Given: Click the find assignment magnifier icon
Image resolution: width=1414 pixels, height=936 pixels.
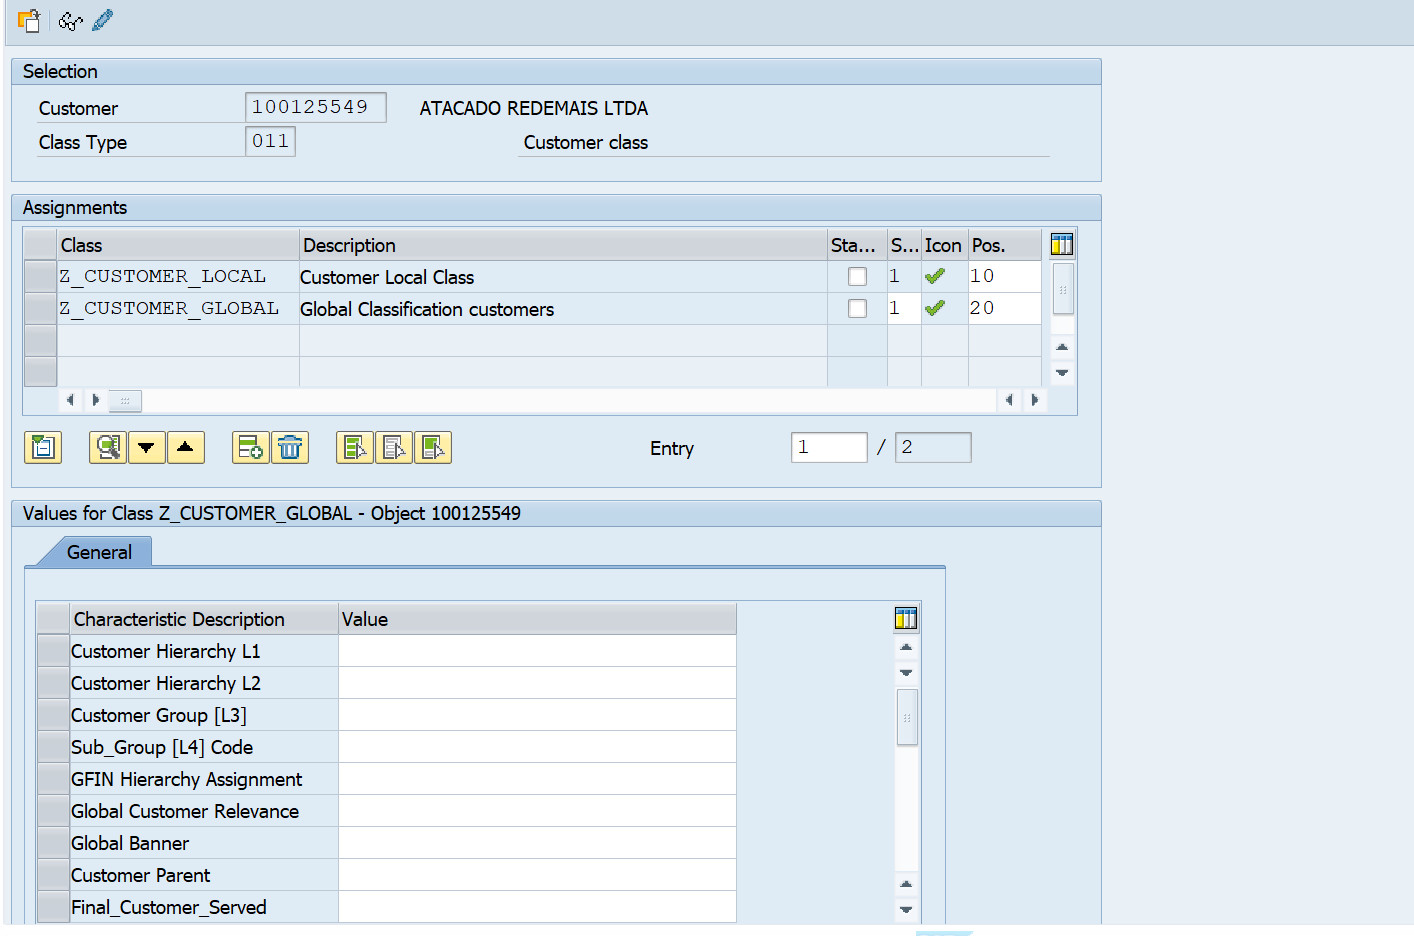Looking at the screenshot, I should coord(108,447).
